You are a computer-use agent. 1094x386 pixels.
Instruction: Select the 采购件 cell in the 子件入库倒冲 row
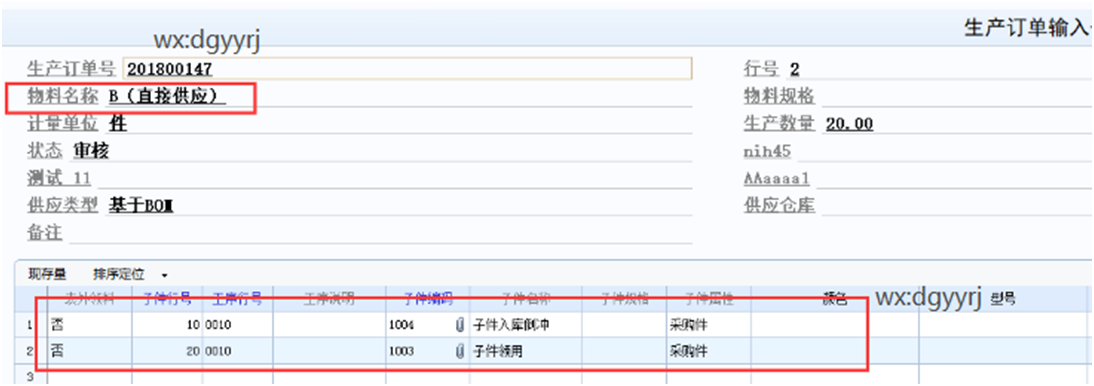(x=708, y=325)
